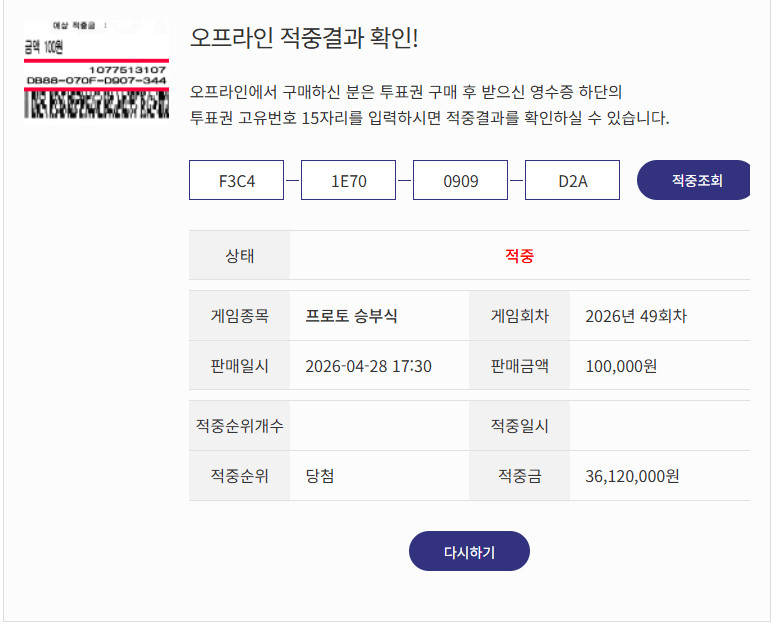Image resolution: width=775 pixels, height=626 pixels.
Task: Focus the third ticket number field 0909
Action: (460, 181)
